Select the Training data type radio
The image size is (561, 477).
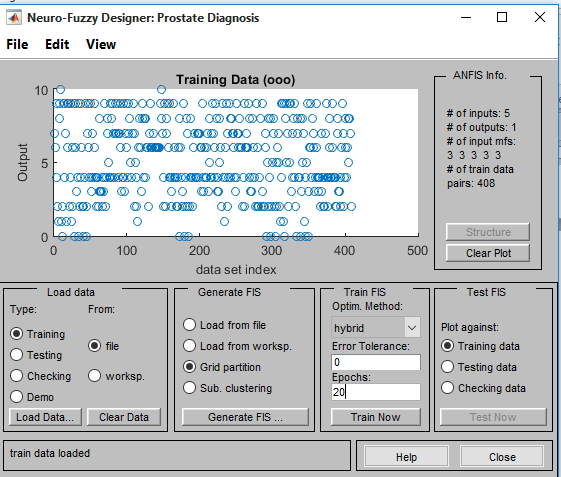[16, 334]
